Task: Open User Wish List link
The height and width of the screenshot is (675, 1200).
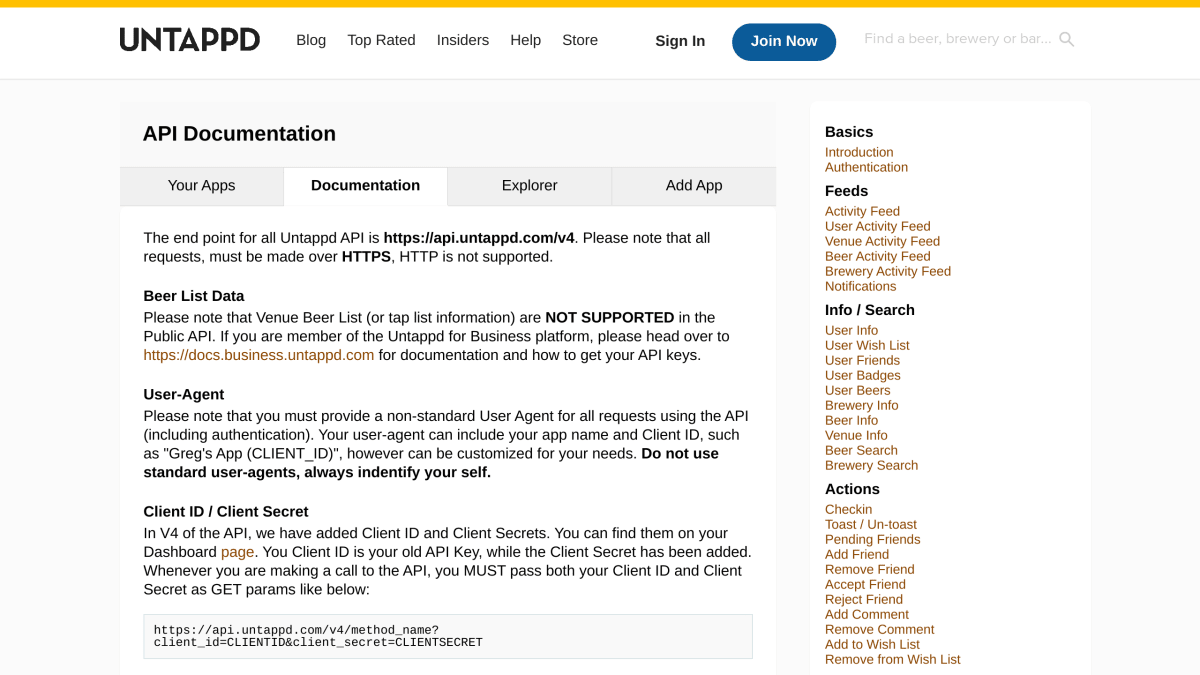Action: point(867,346)
